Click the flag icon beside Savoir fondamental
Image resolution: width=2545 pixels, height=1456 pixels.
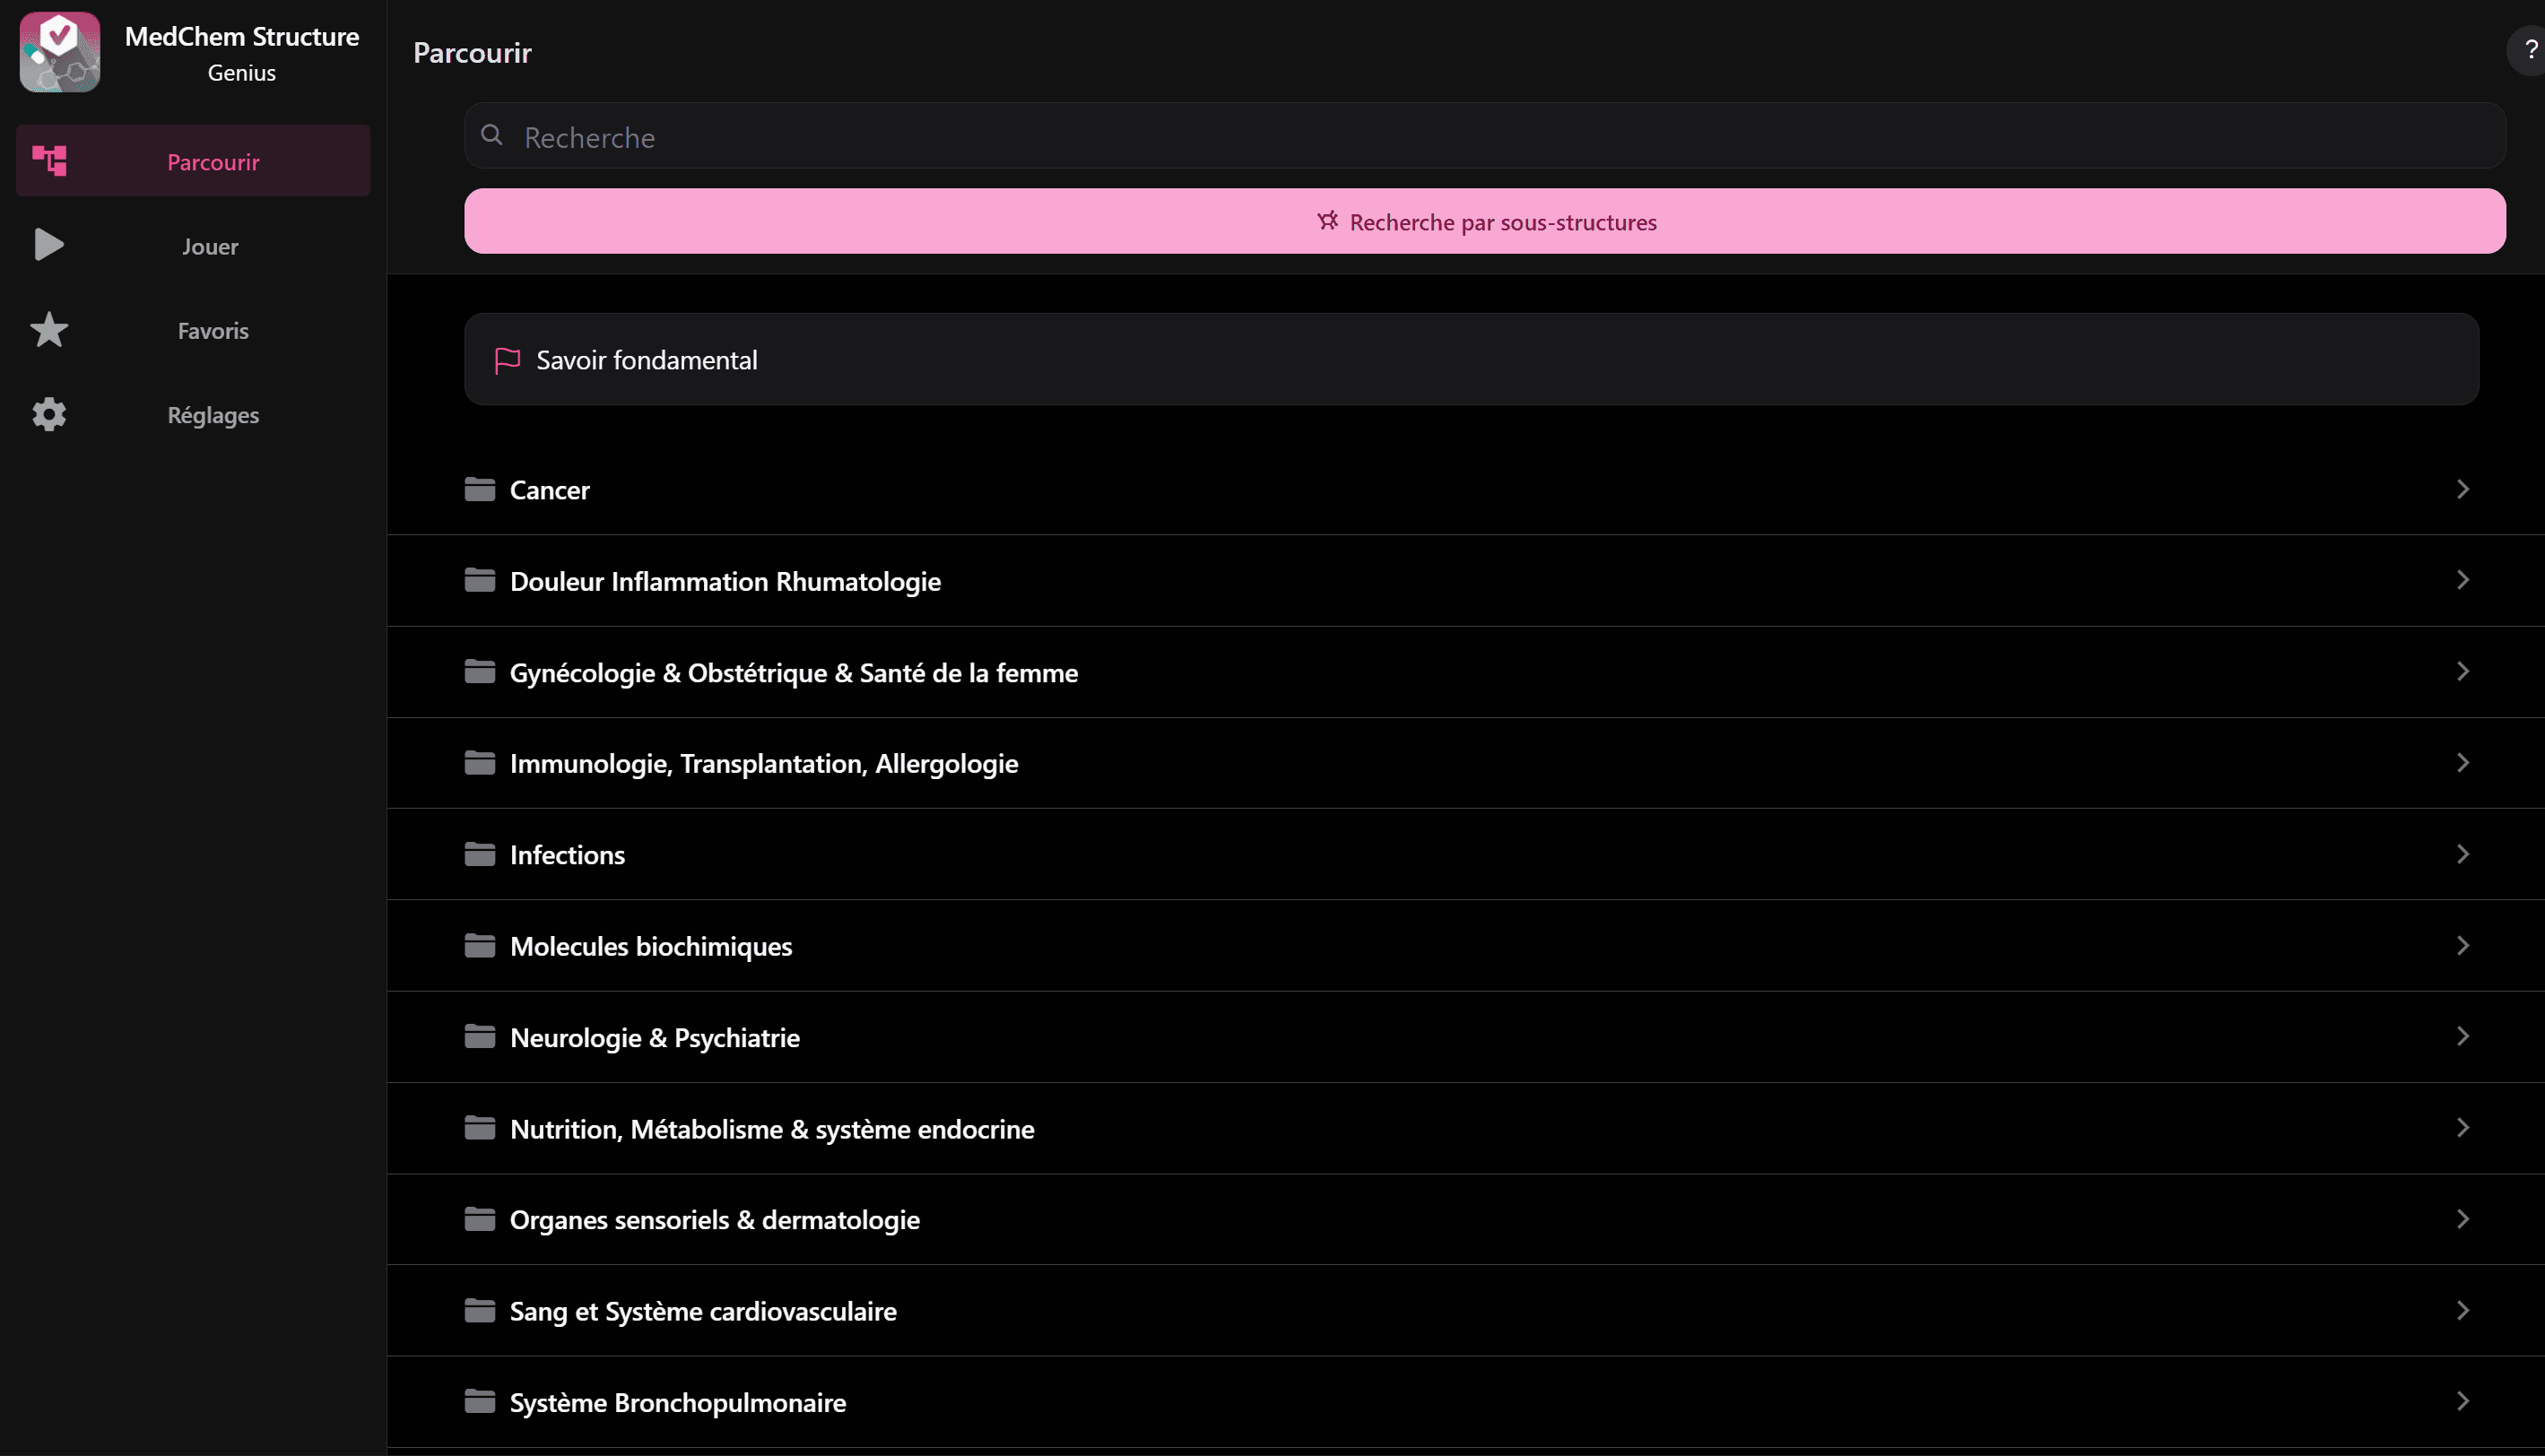pyautogui.click(x=507, y=360)
